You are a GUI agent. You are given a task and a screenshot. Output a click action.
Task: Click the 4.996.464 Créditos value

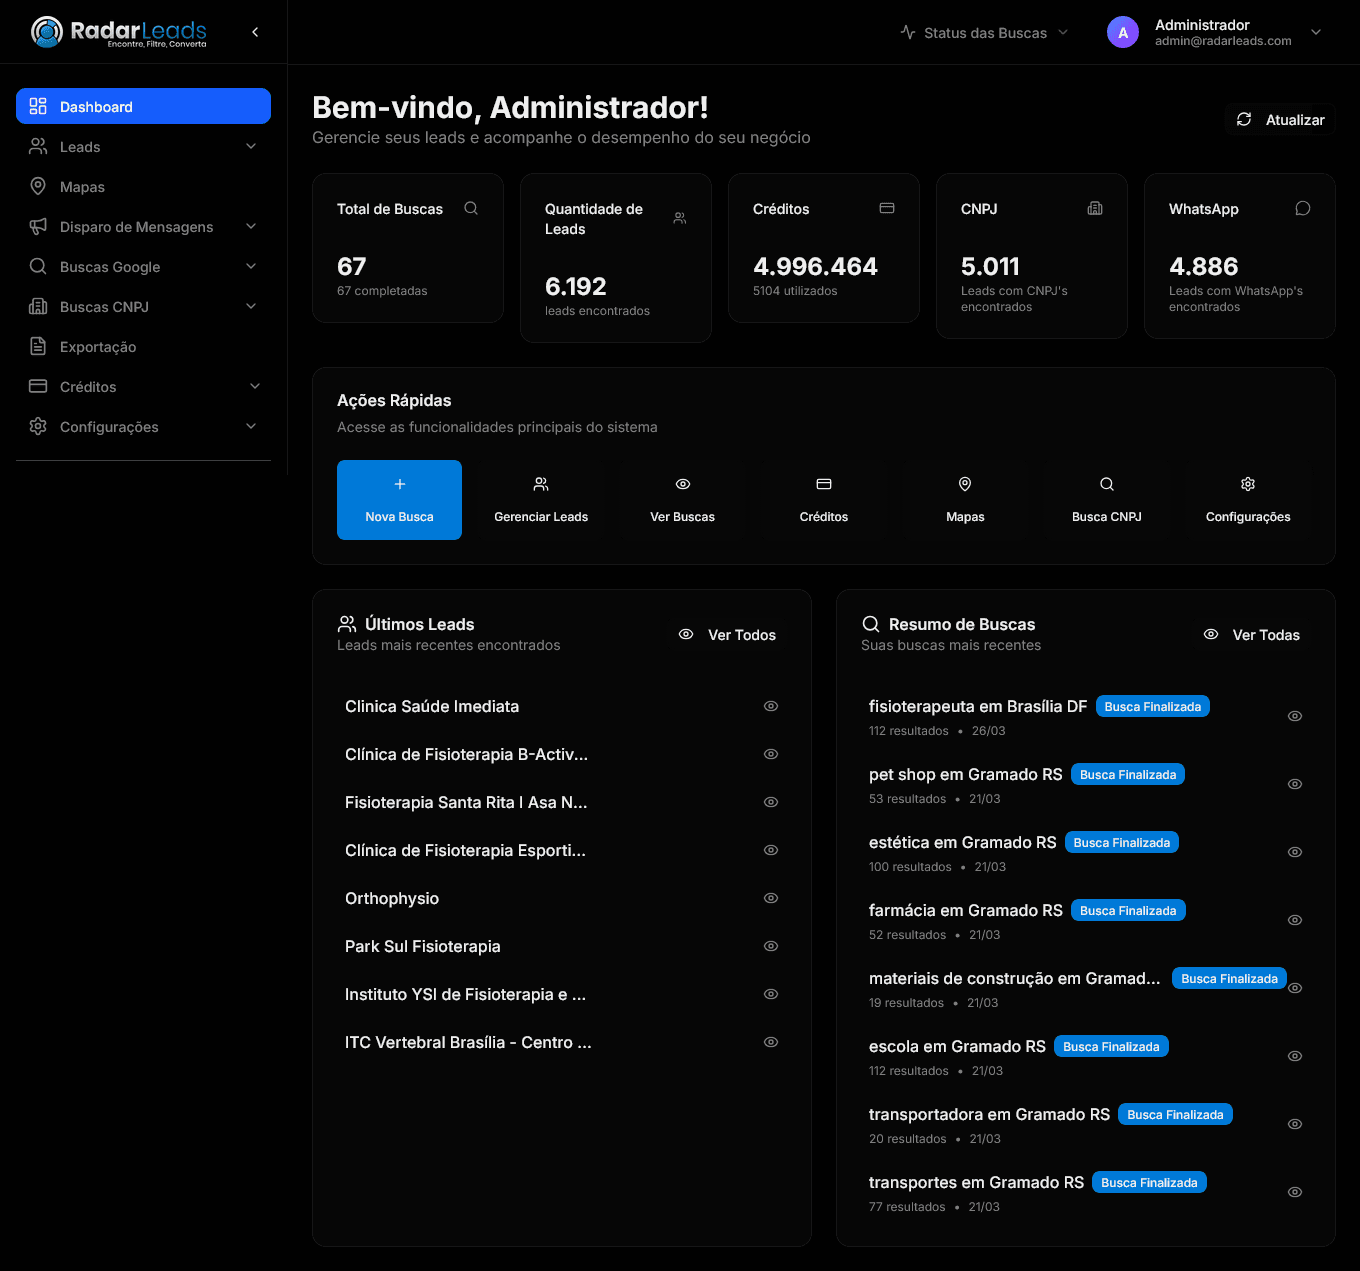(x=815, y=266)
